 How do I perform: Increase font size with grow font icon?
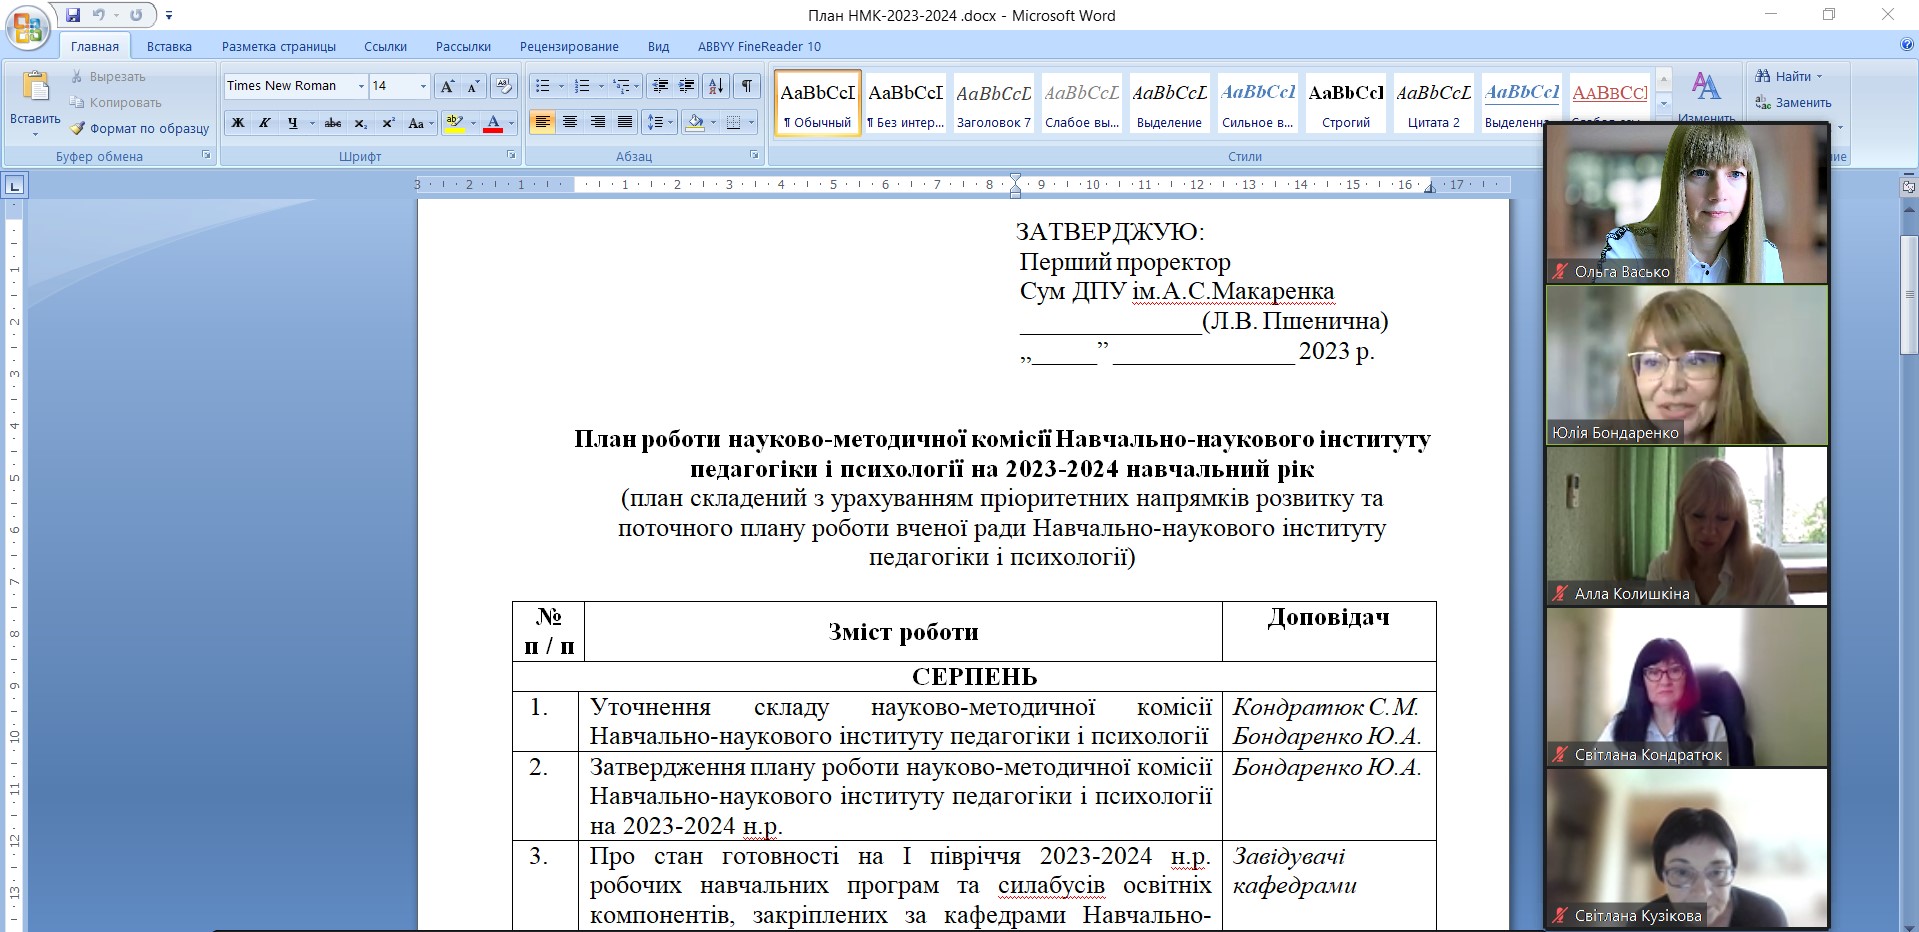[x=447, y=86]
